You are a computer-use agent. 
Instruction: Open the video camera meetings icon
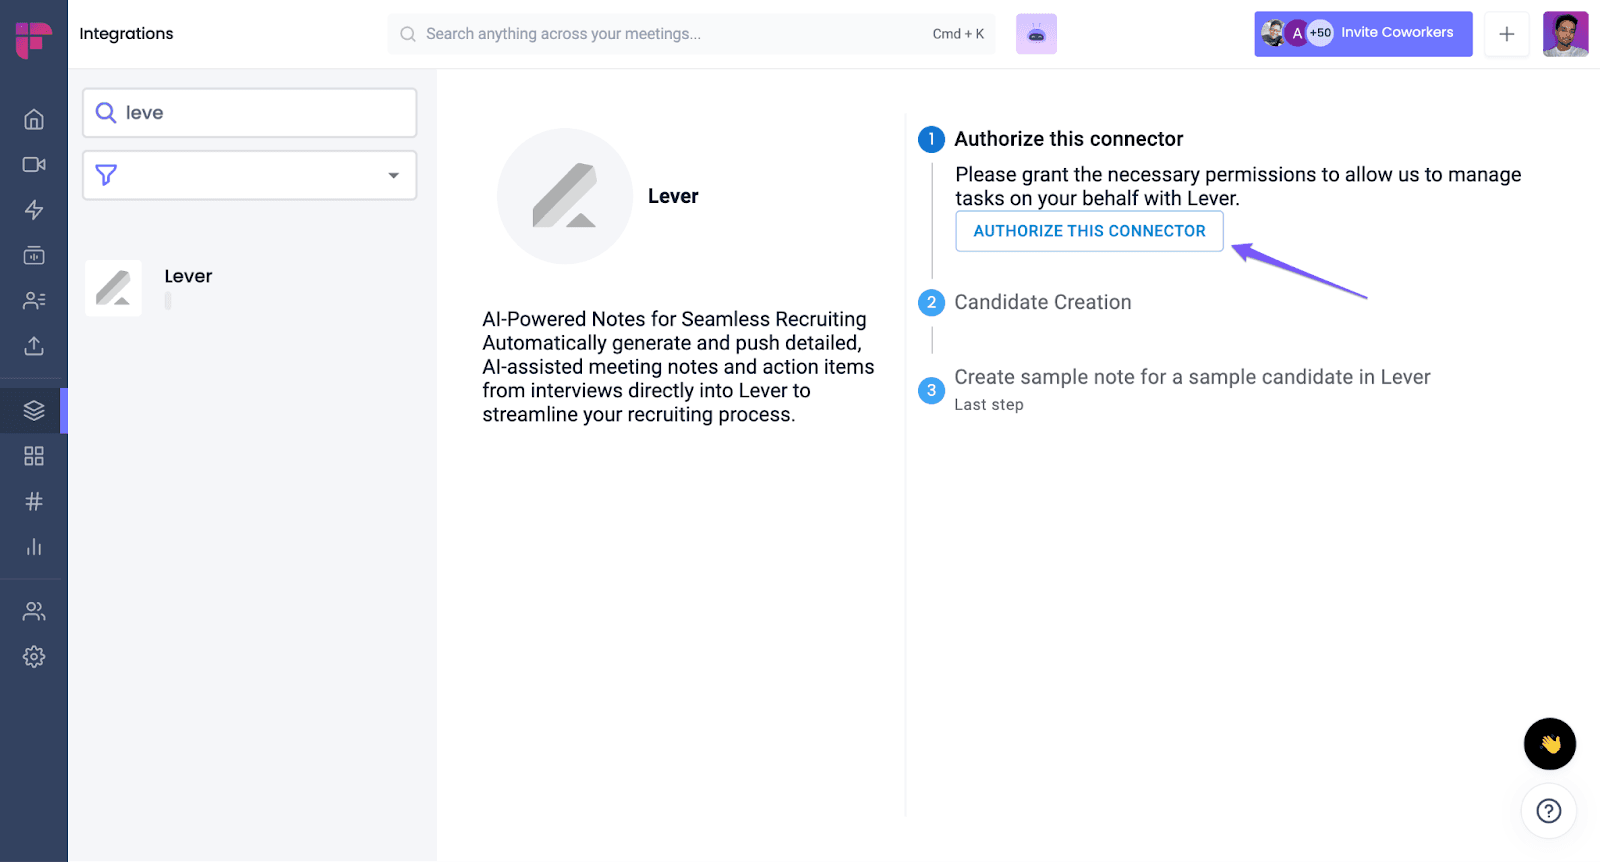34,164
